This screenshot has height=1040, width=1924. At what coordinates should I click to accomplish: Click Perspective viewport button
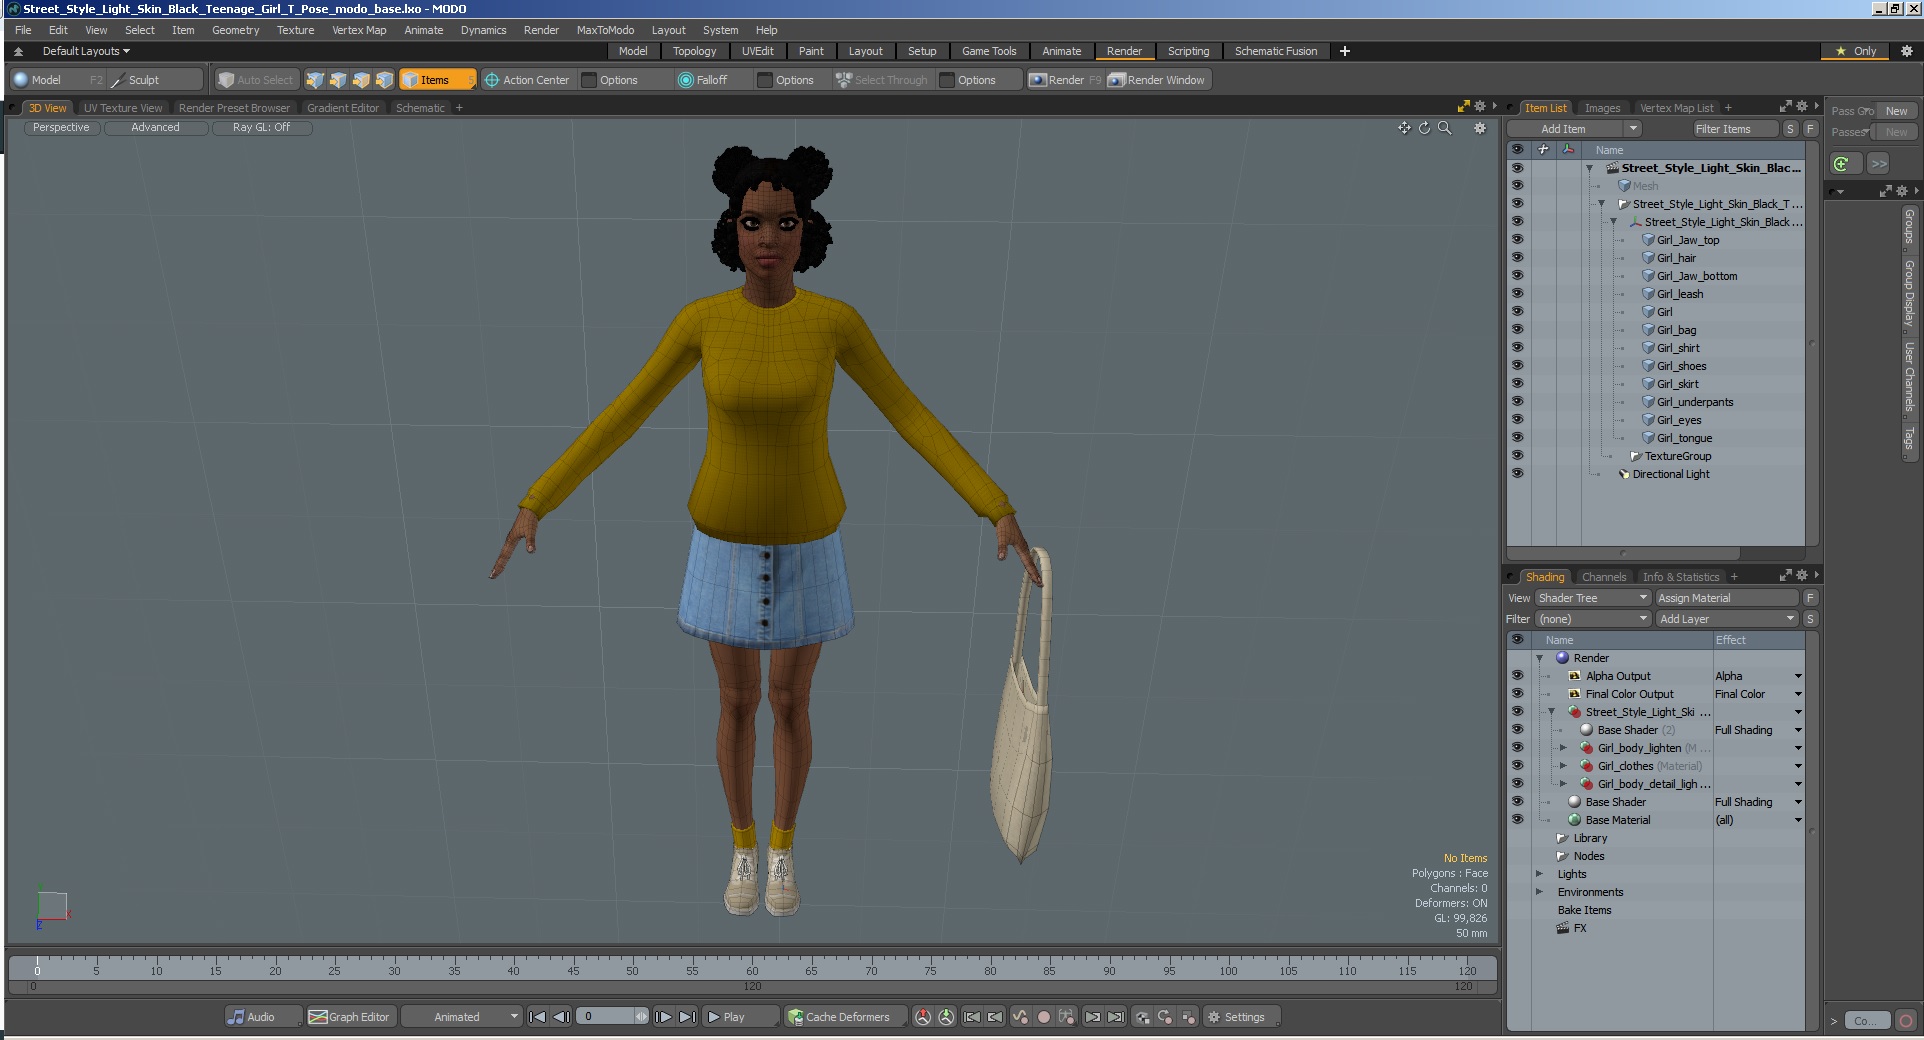point(61,128)
